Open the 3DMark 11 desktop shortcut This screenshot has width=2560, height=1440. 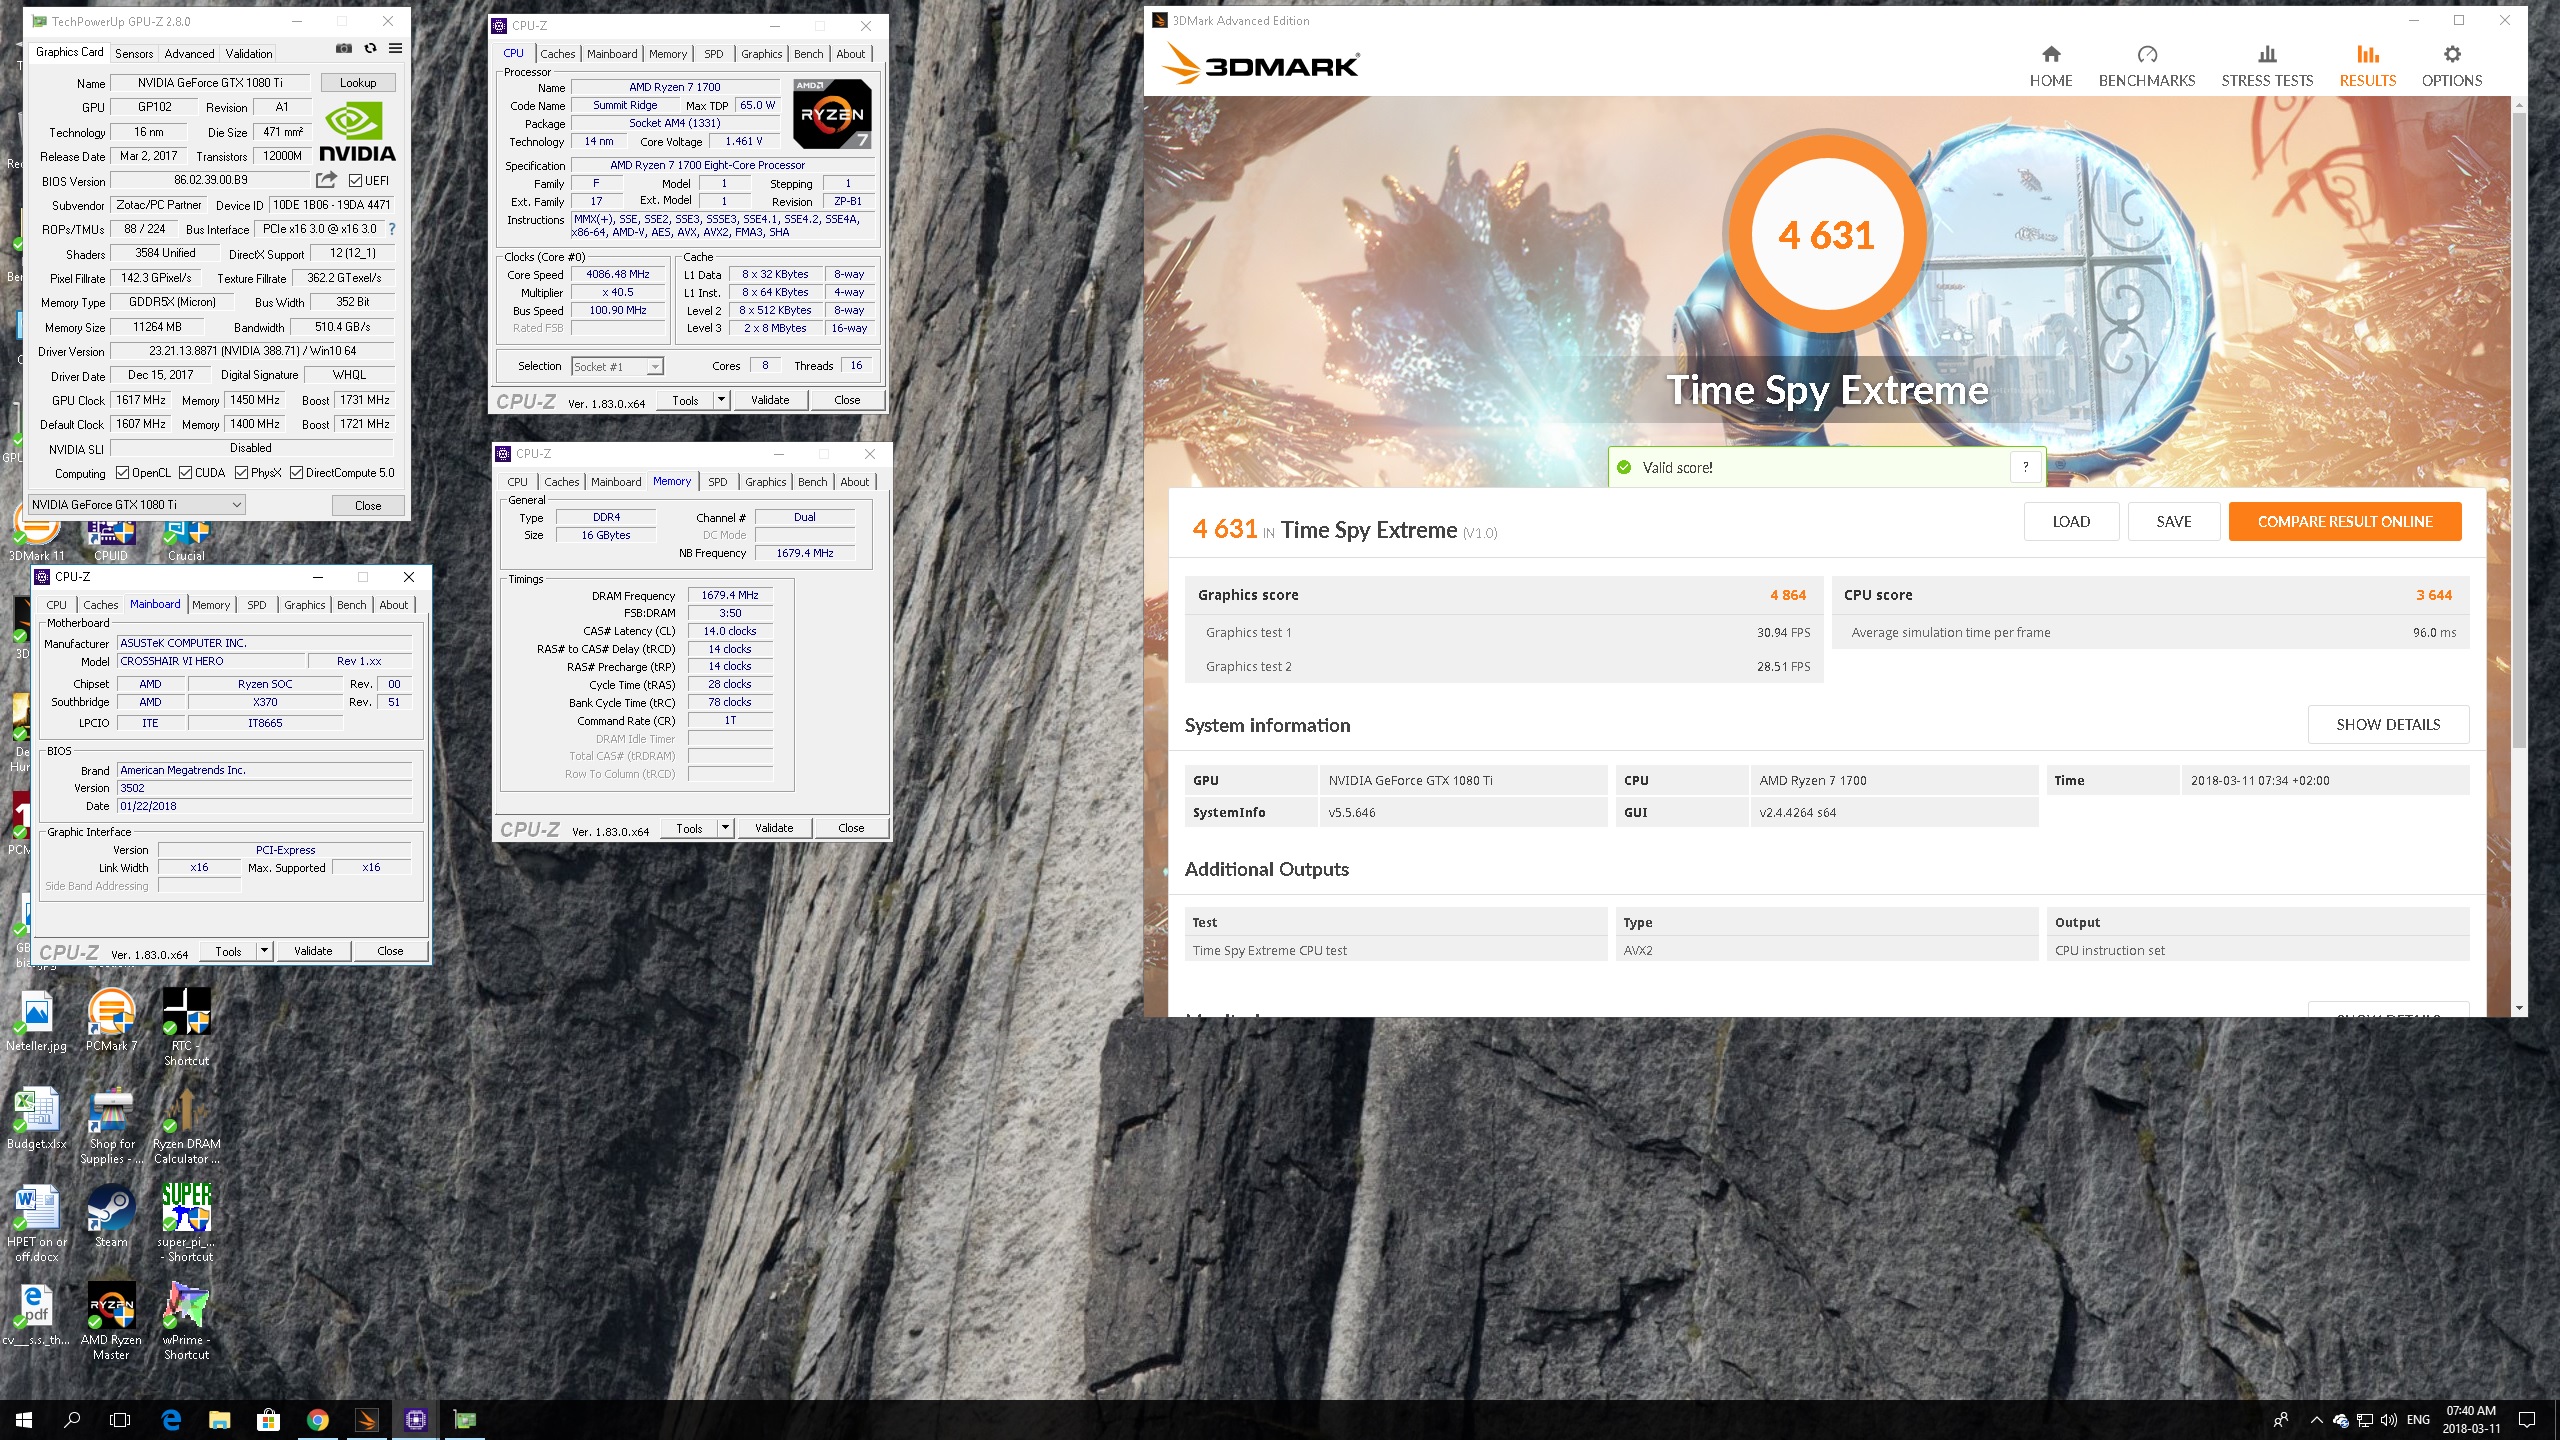37,535
